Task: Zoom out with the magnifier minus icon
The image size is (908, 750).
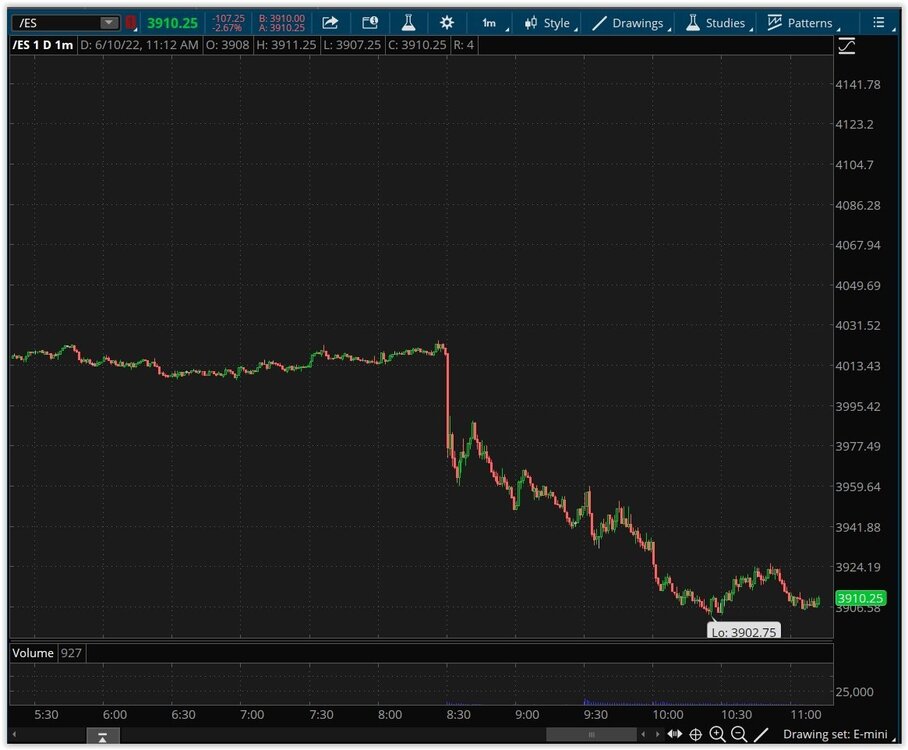Action: (x=739, y=735)
